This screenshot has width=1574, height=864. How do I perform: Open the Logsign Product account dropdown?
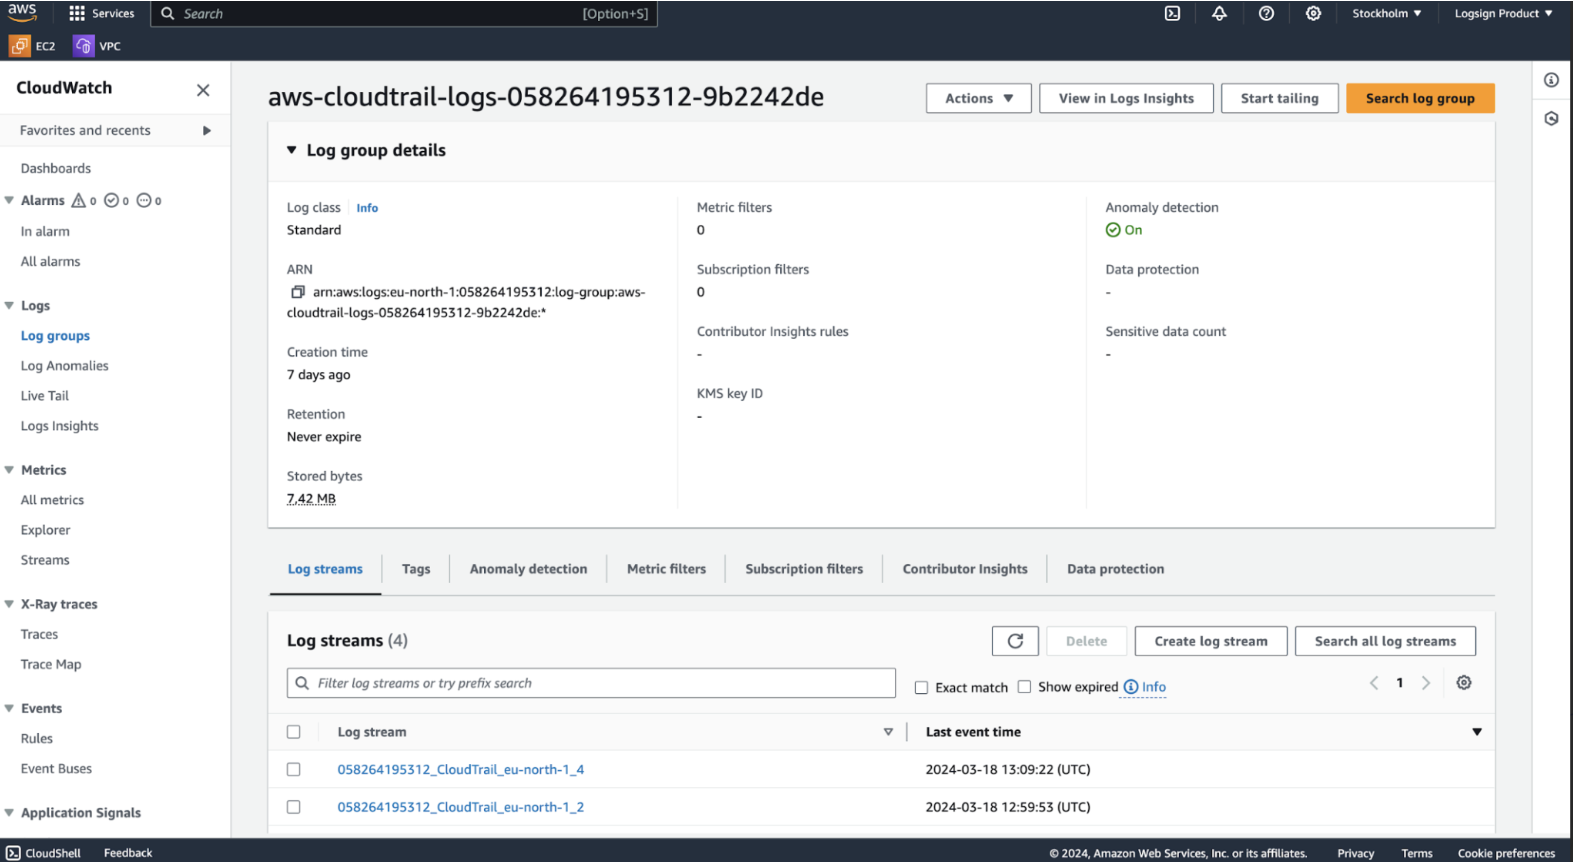[1503, 14]
